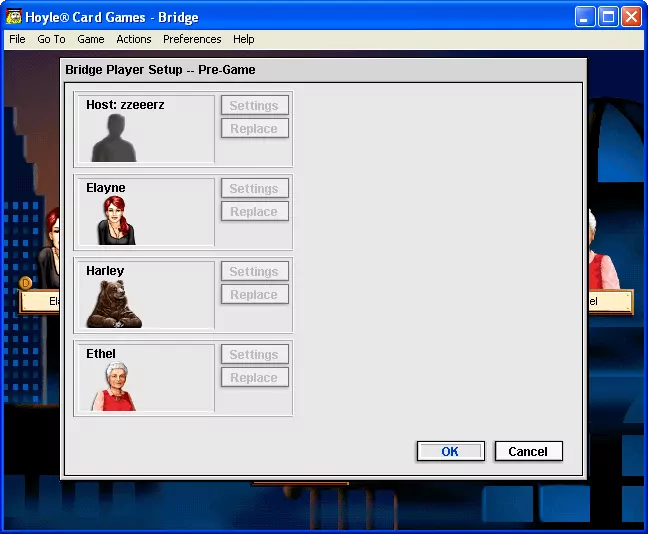648x534 pixels.
Task: Open Settings for Elayne
Action: pyautogui.click(x=255, y=188)
